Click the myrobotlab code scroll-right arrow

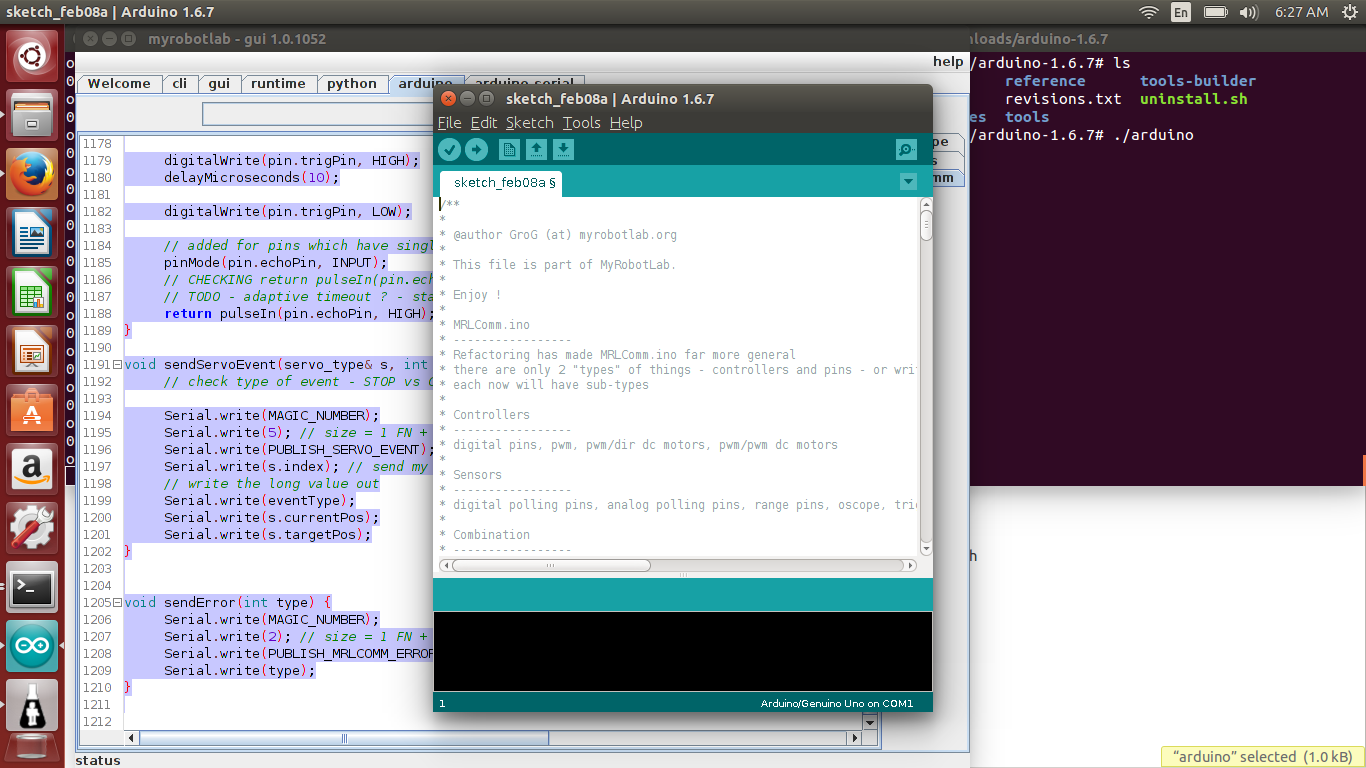coord(854,738)
